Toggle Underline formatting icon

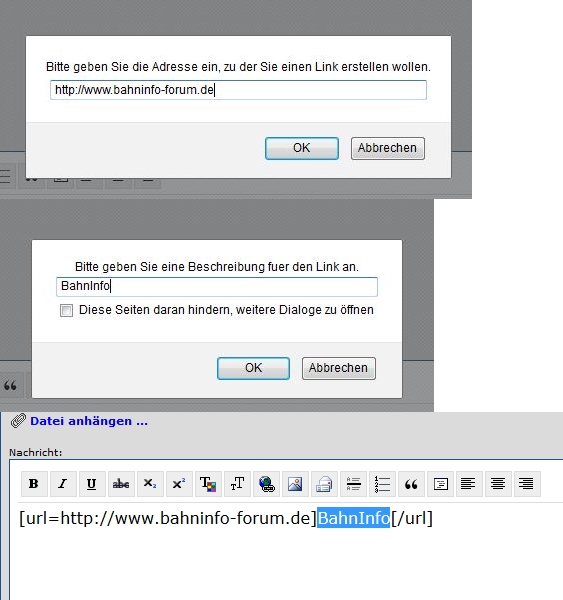coord(92,484)
